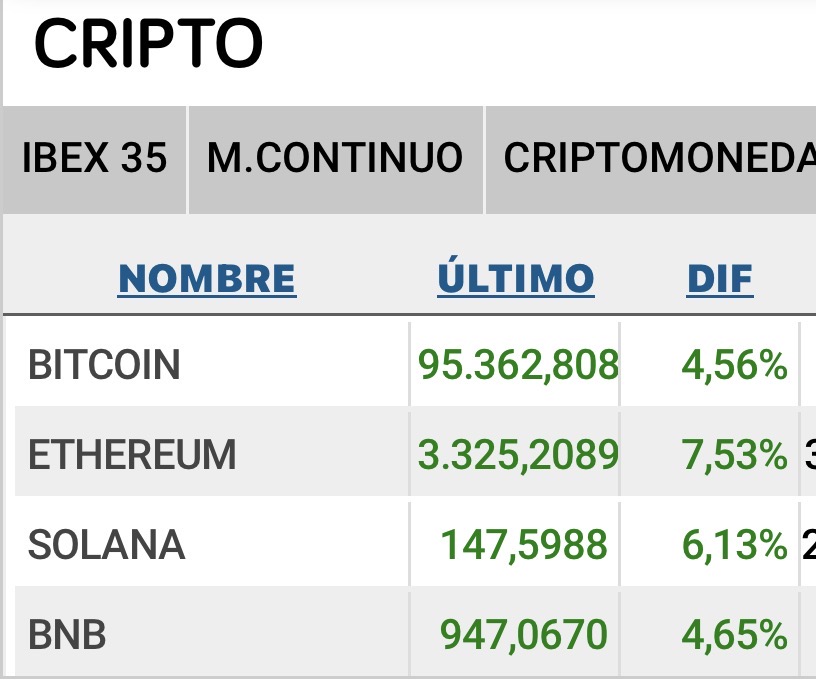Image resolution: width=816 pixels, height=692 pixels.
Task: Click BNB last price 947,0670
Action: point(524,635)
